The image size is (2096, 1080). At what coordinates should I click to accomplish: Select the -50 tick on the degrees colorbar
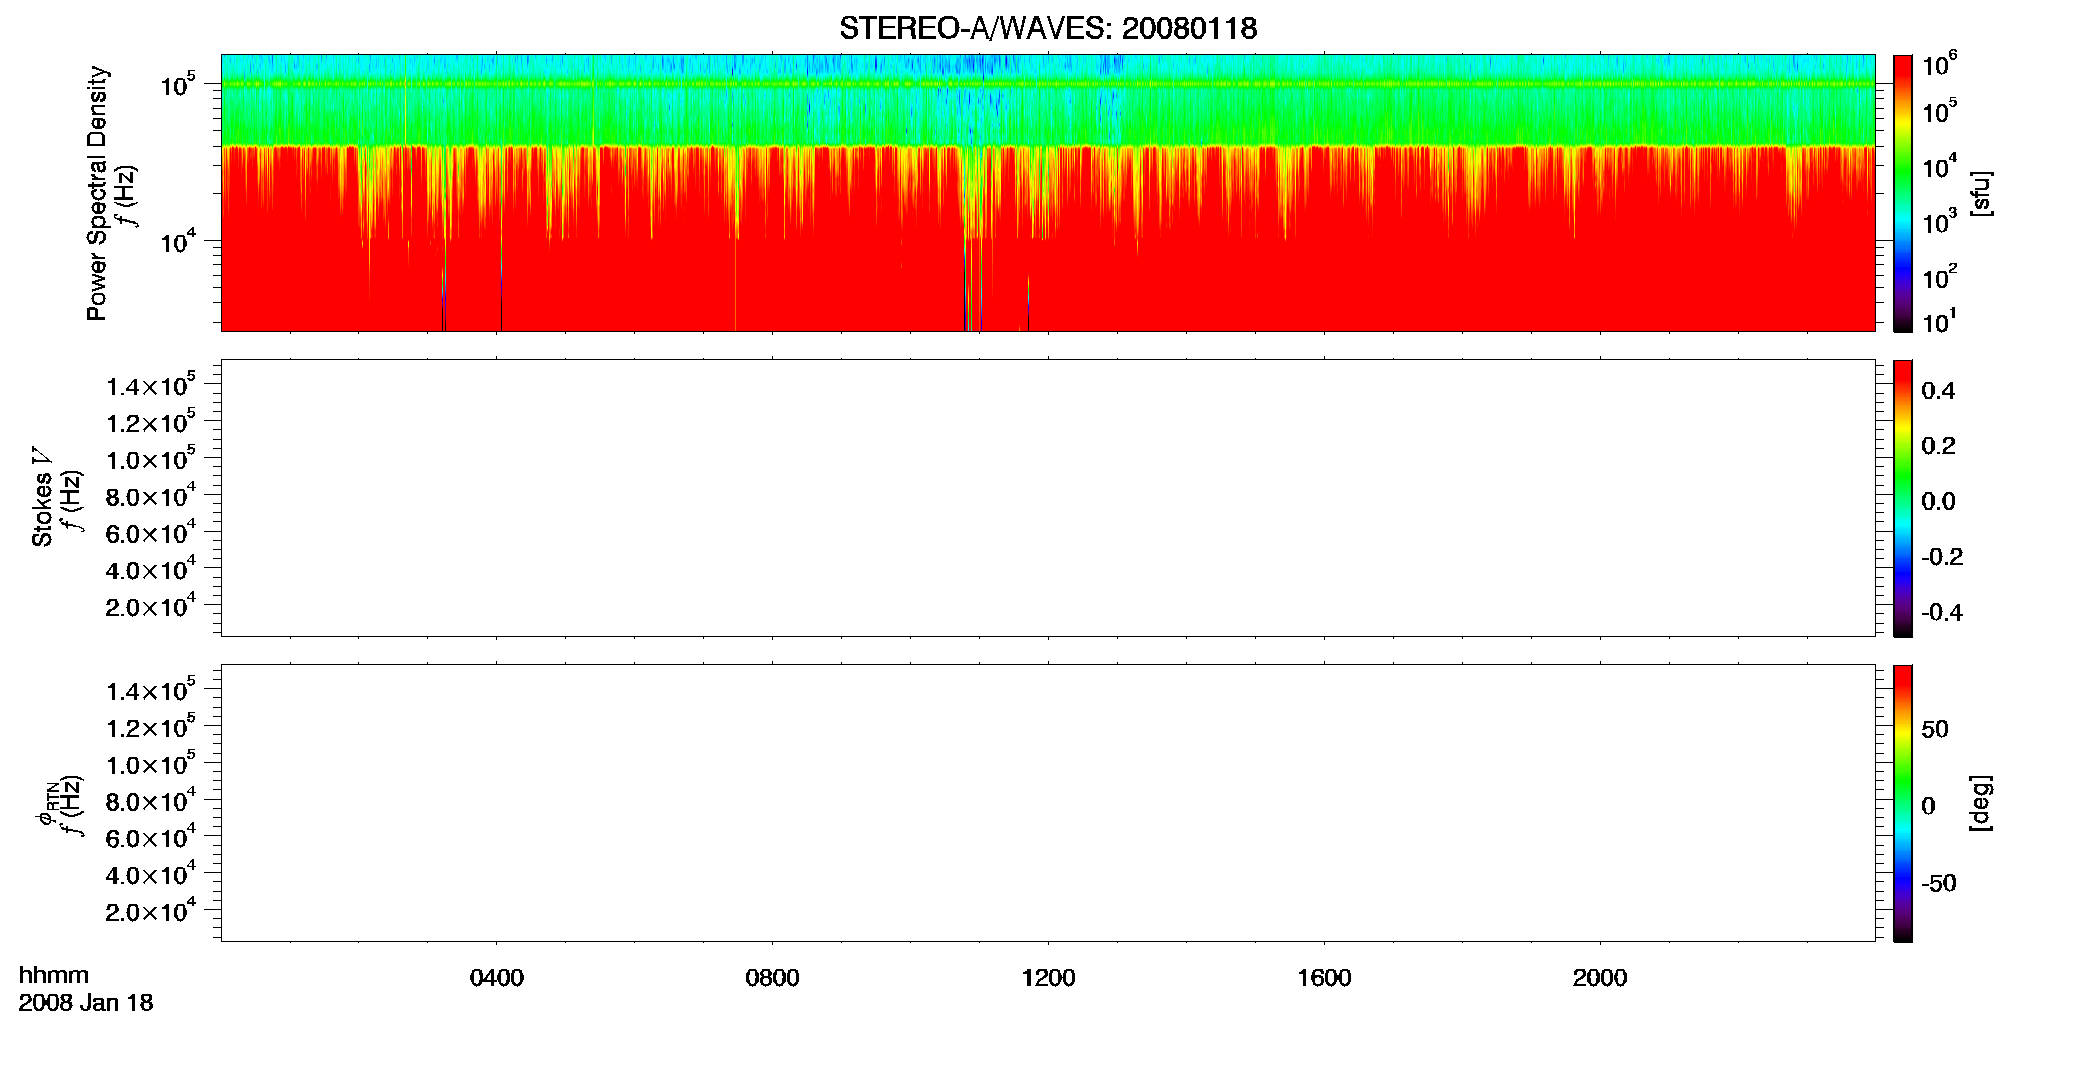pyautogui.click(x=1939, y=884)
